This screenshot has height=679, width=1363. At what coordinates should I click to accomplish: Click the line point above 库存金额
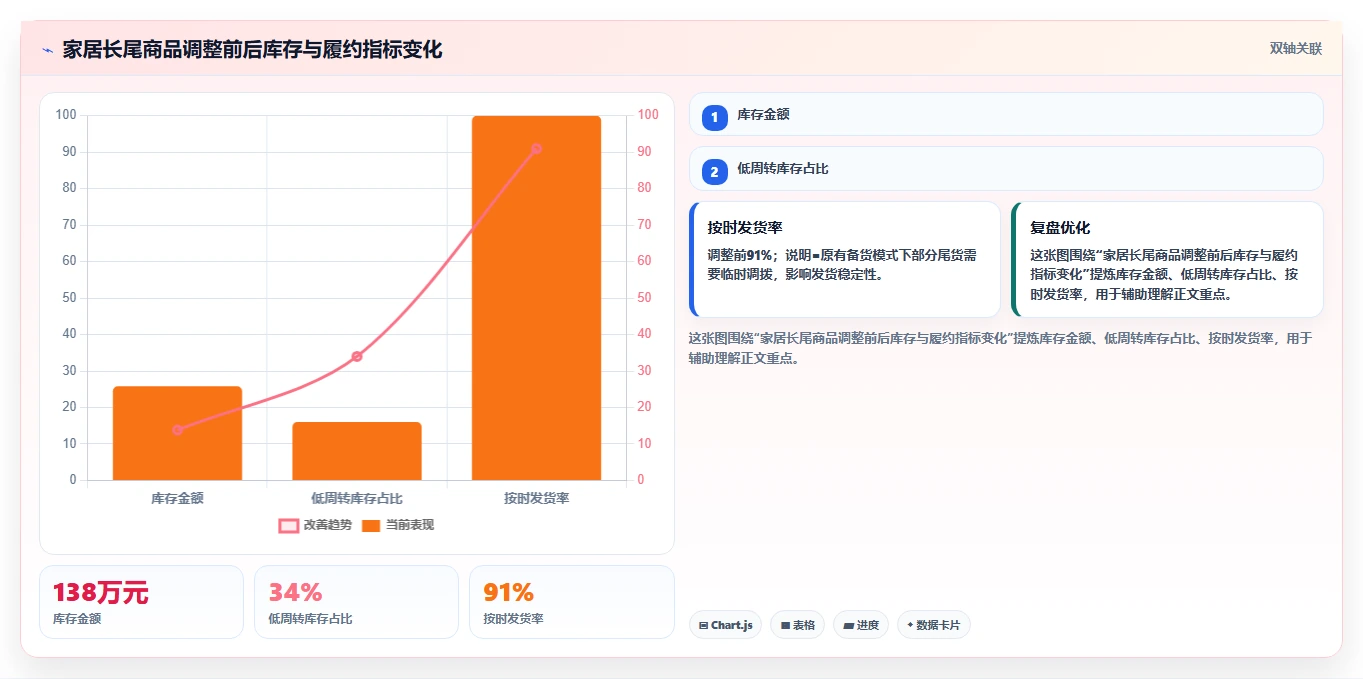(177, 430)
